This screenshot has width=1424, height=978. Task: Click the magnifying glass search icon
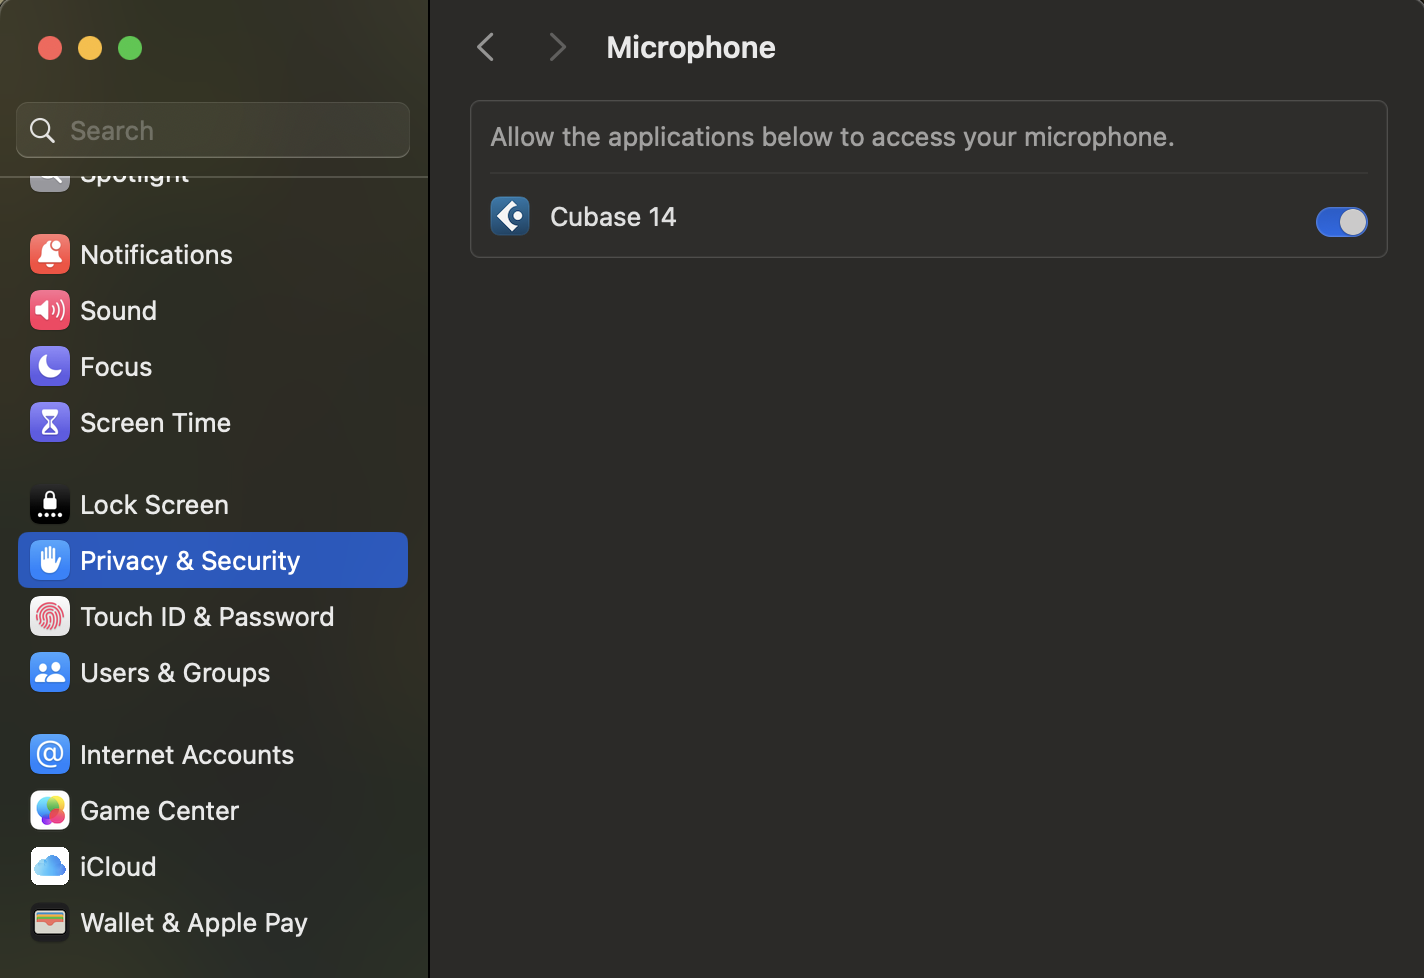[x=42, y=130]
